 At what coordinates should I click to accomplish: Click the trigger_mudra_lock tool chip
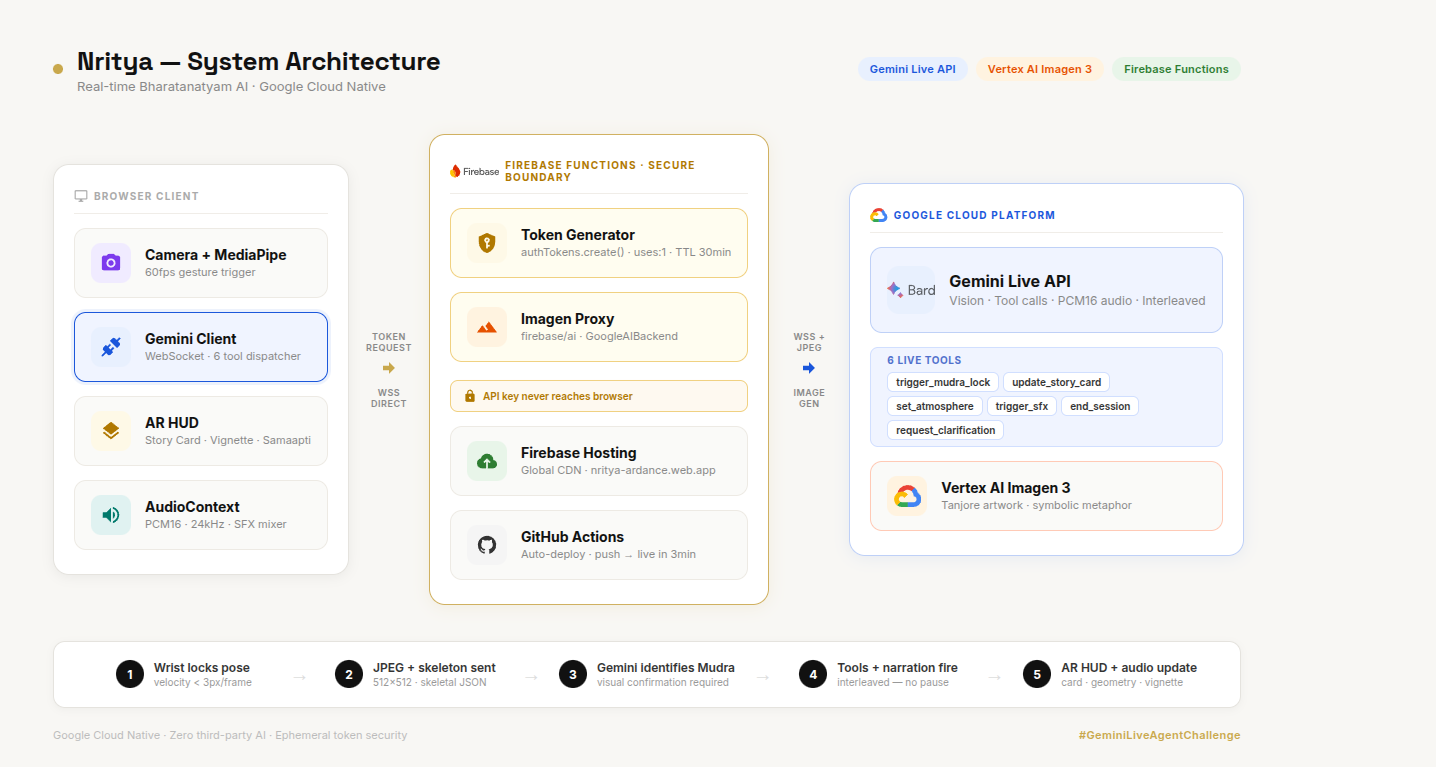click(x=943, y=382)
